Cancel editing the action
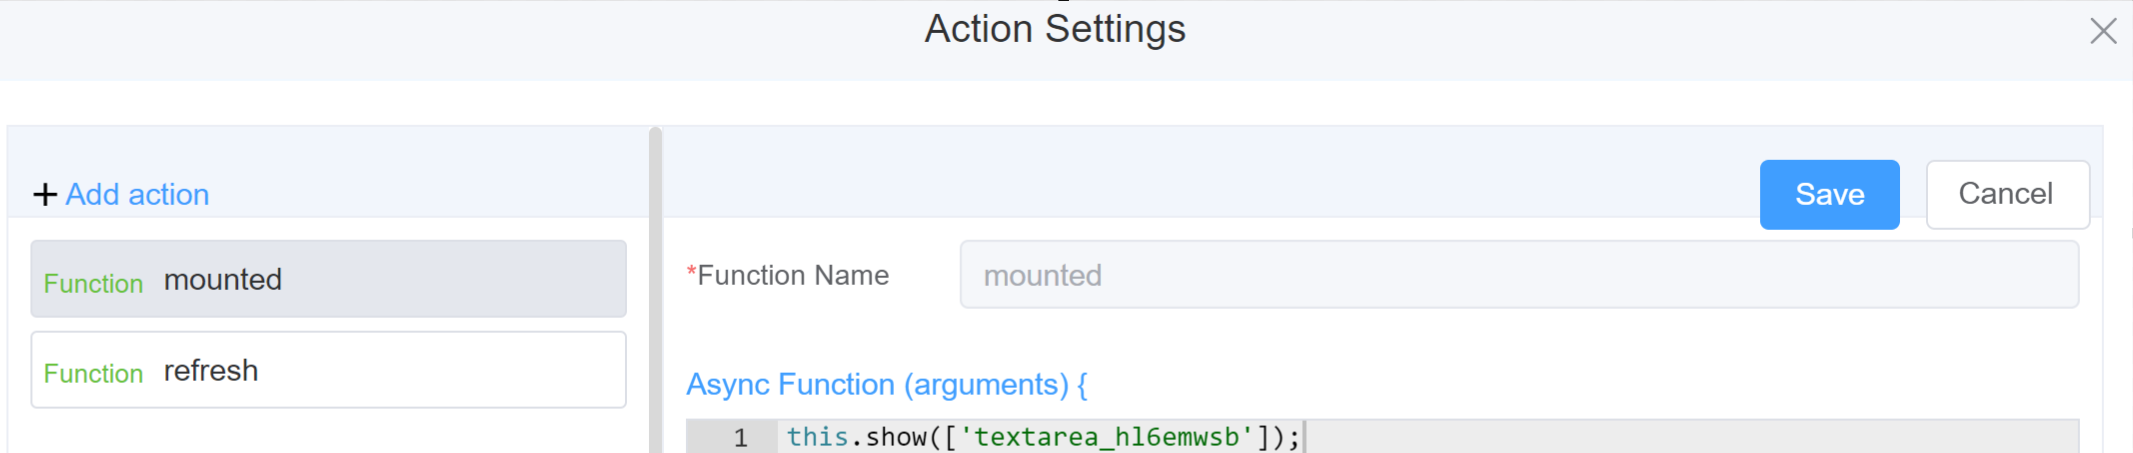The height and width of the screenshot is (453, 2133). pyautogui.click(x=2006, y=194)
